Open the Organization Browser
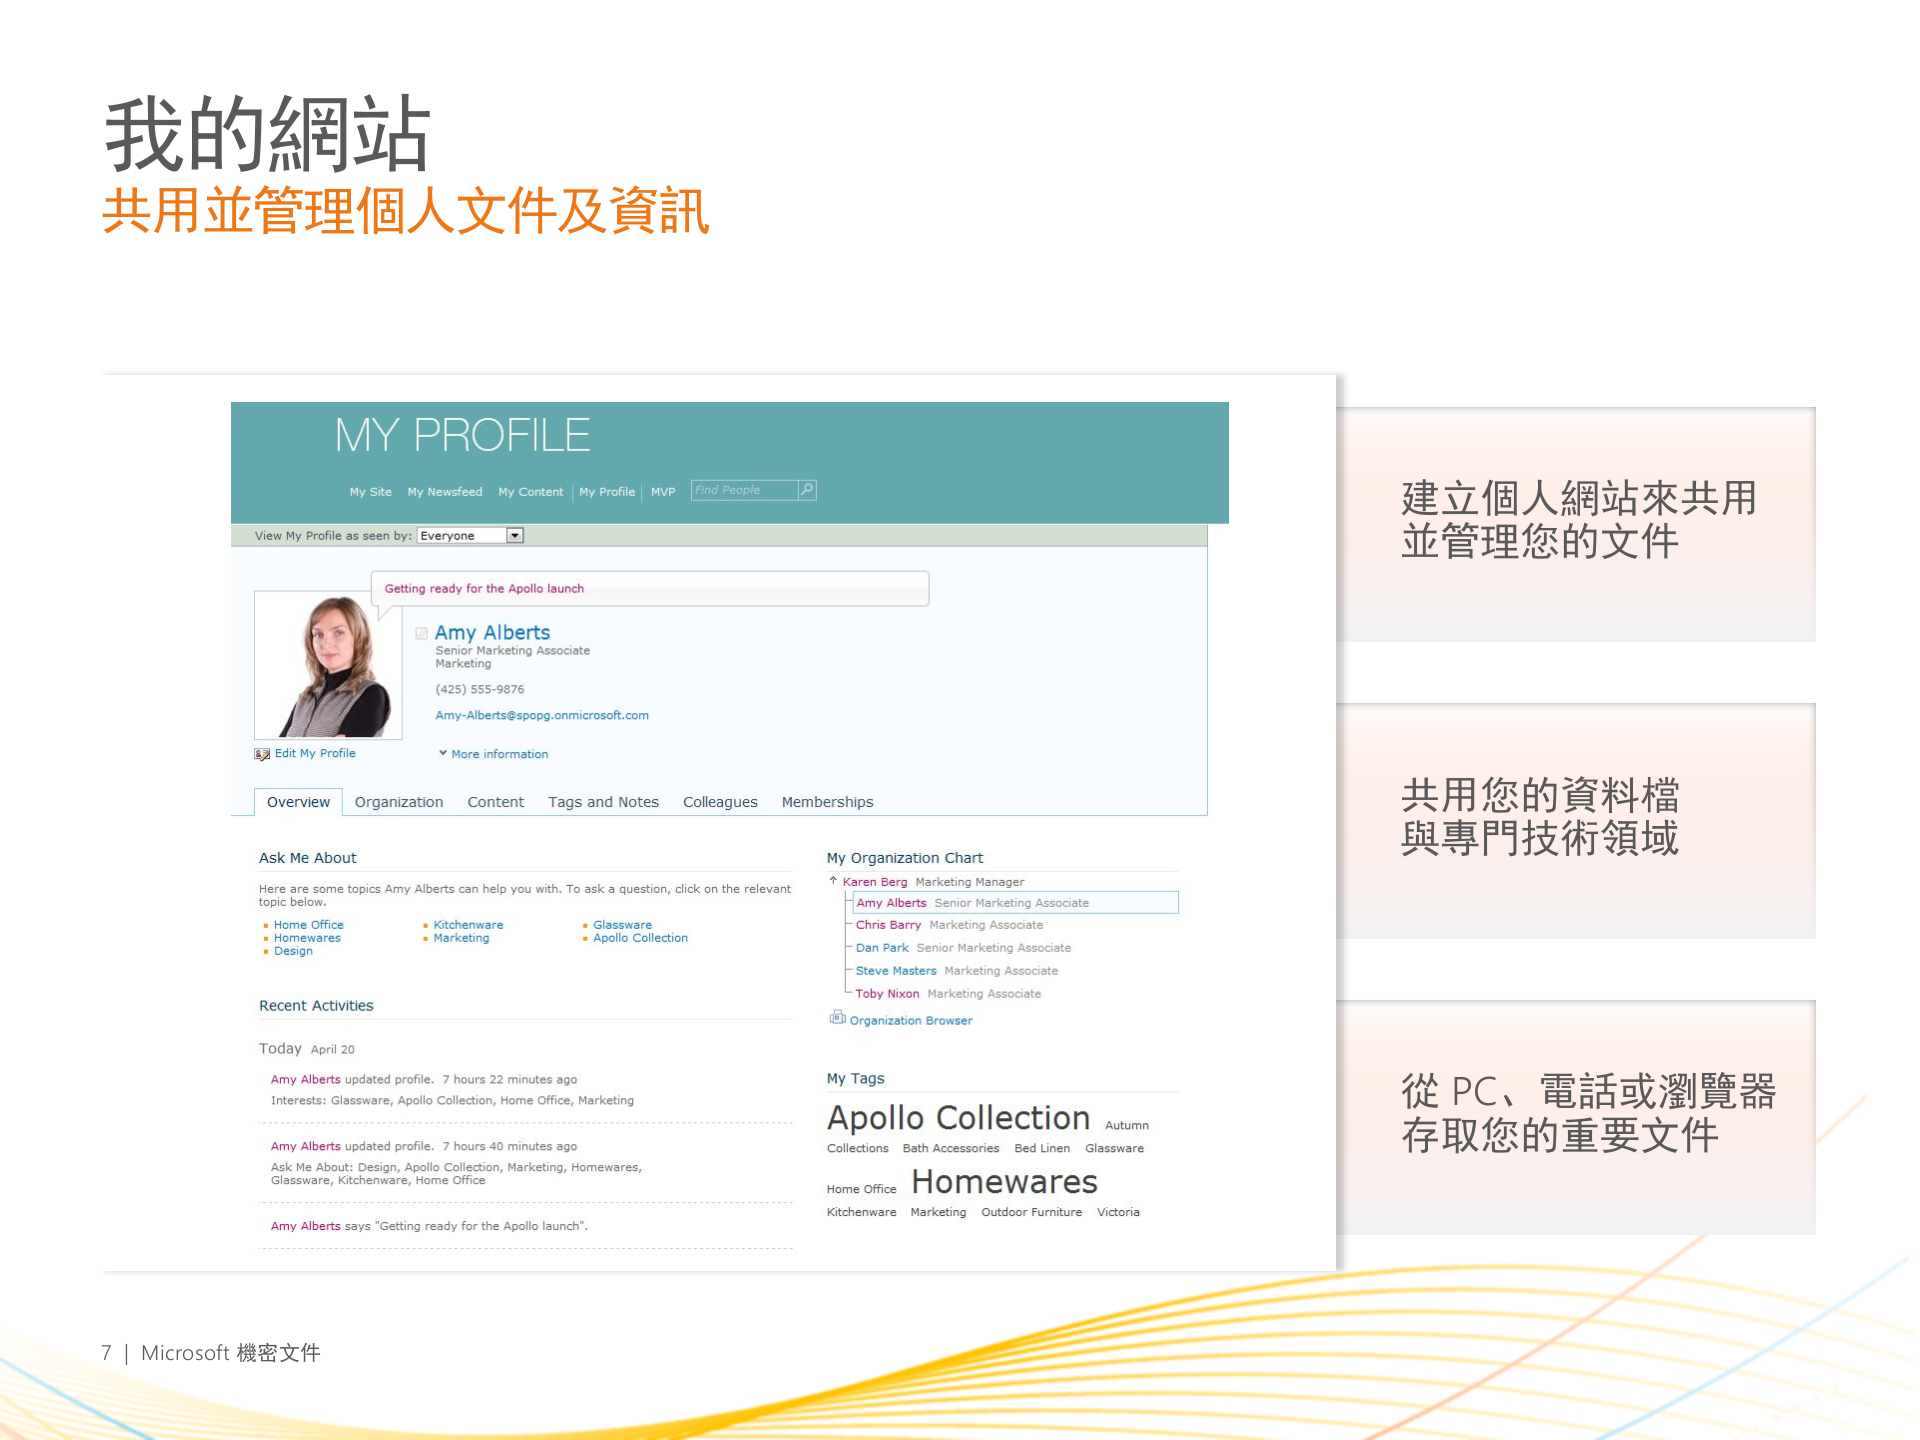 pos(910,1020)
